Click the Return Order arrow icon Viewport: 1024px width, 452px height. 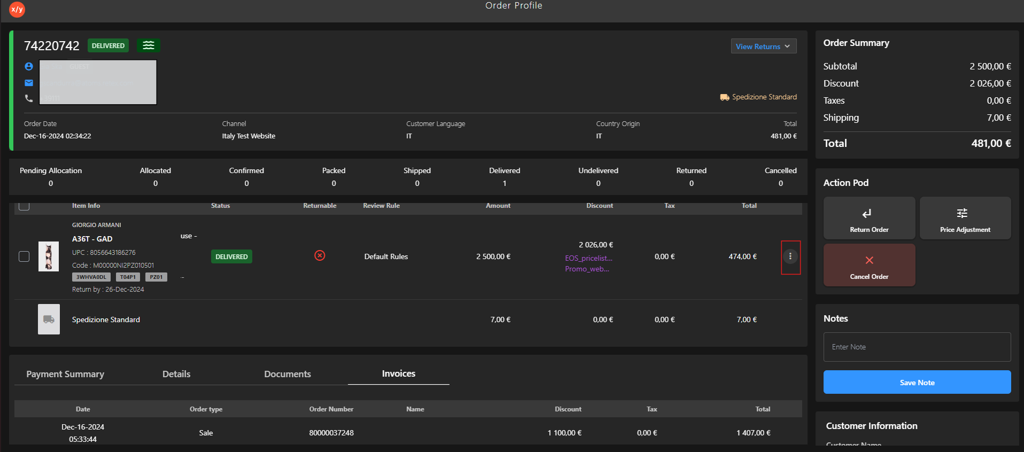(x=869, y=213)
